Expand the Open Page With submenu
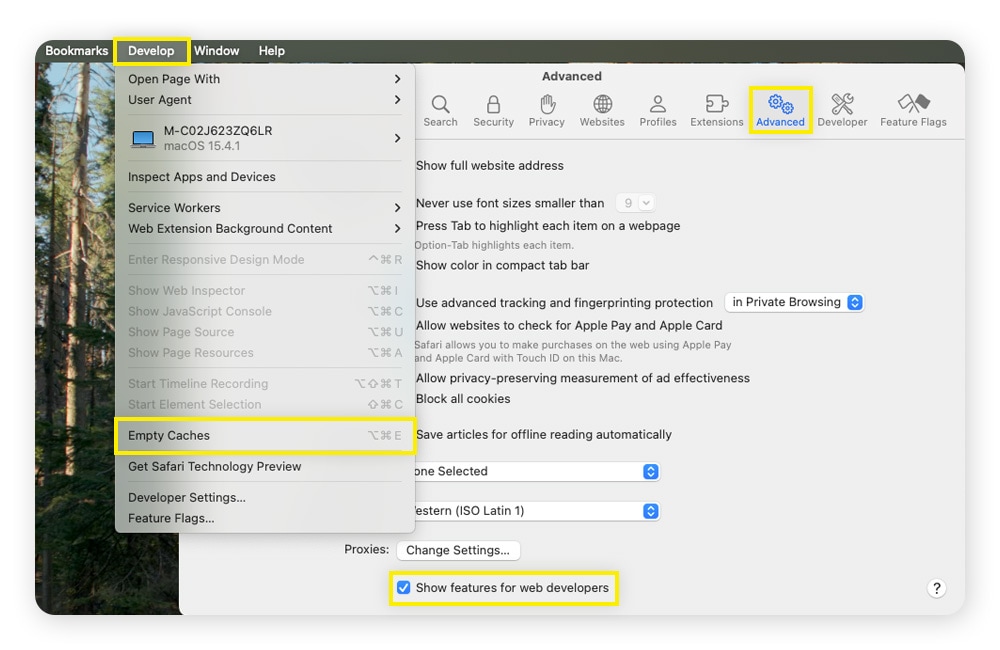 tap(265, 79)
